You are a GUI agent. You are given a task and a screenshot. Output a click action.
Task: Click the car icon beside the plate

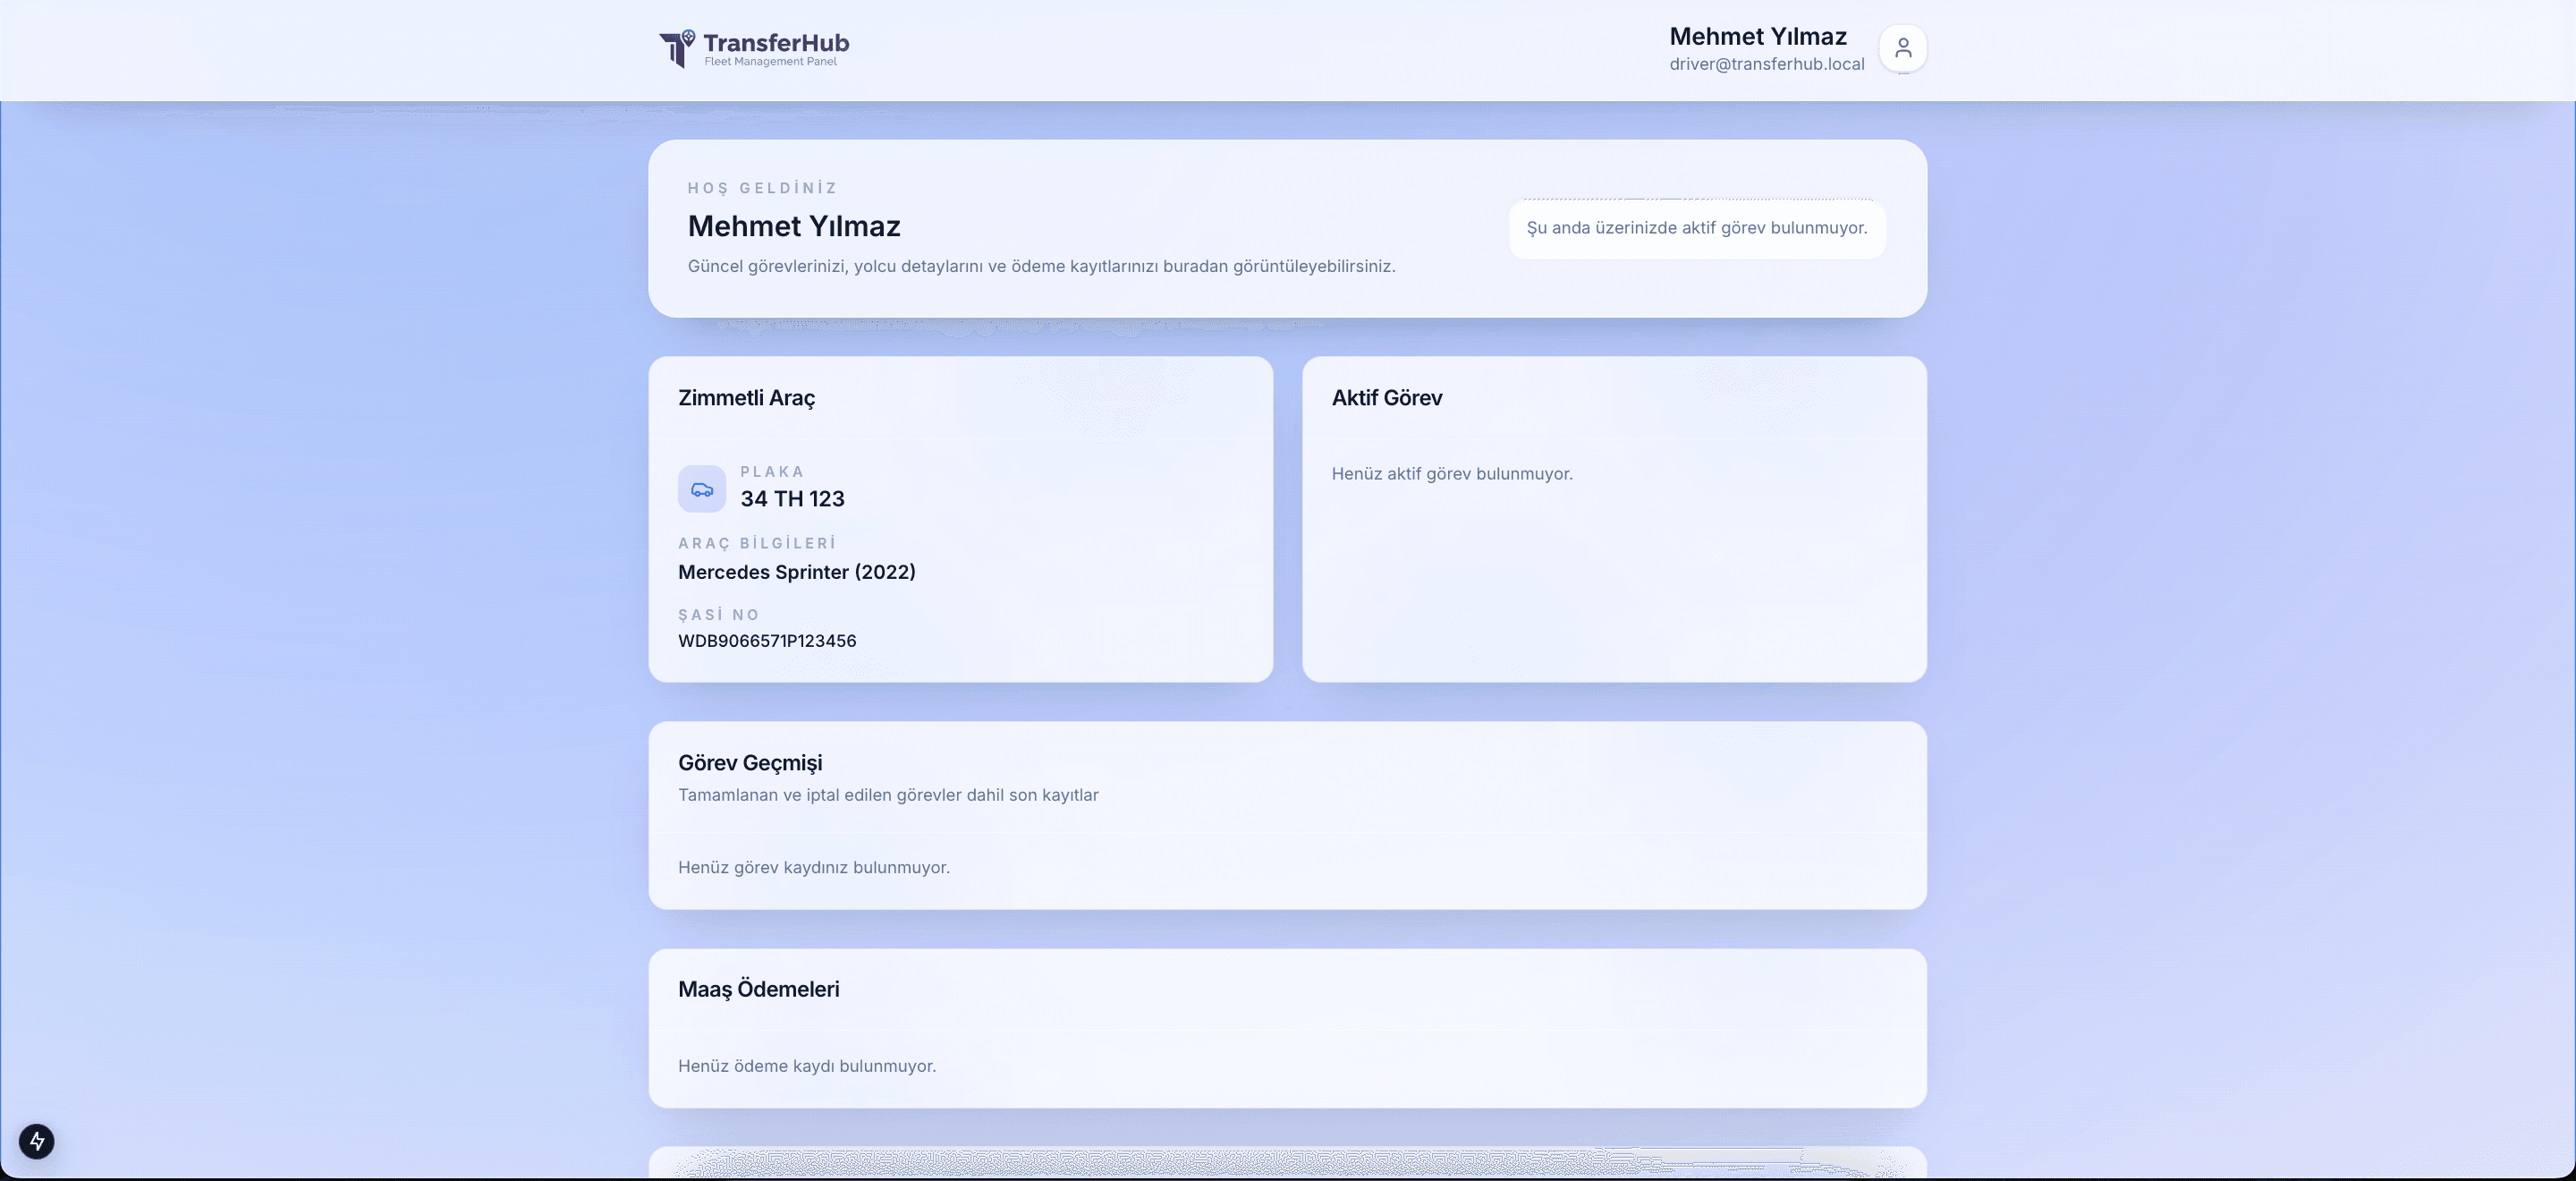[702, 489]
